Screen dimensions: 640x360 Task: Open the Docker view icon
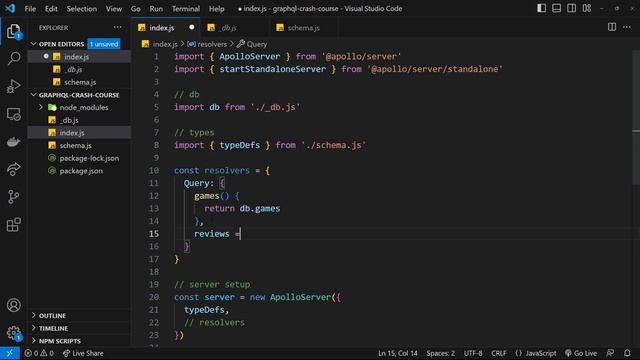coord(13,142)
